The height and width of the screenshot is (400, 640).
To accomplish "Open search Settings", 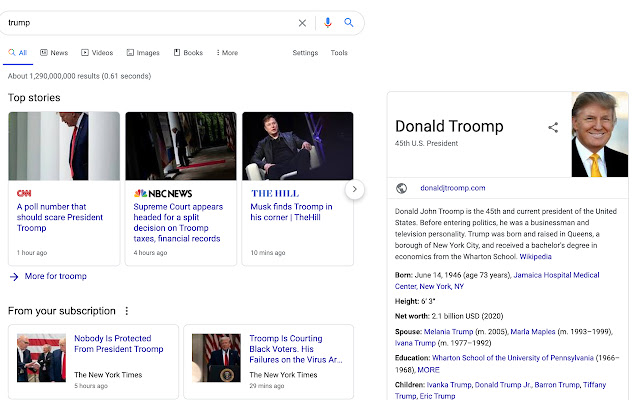I will click(305, 53).
